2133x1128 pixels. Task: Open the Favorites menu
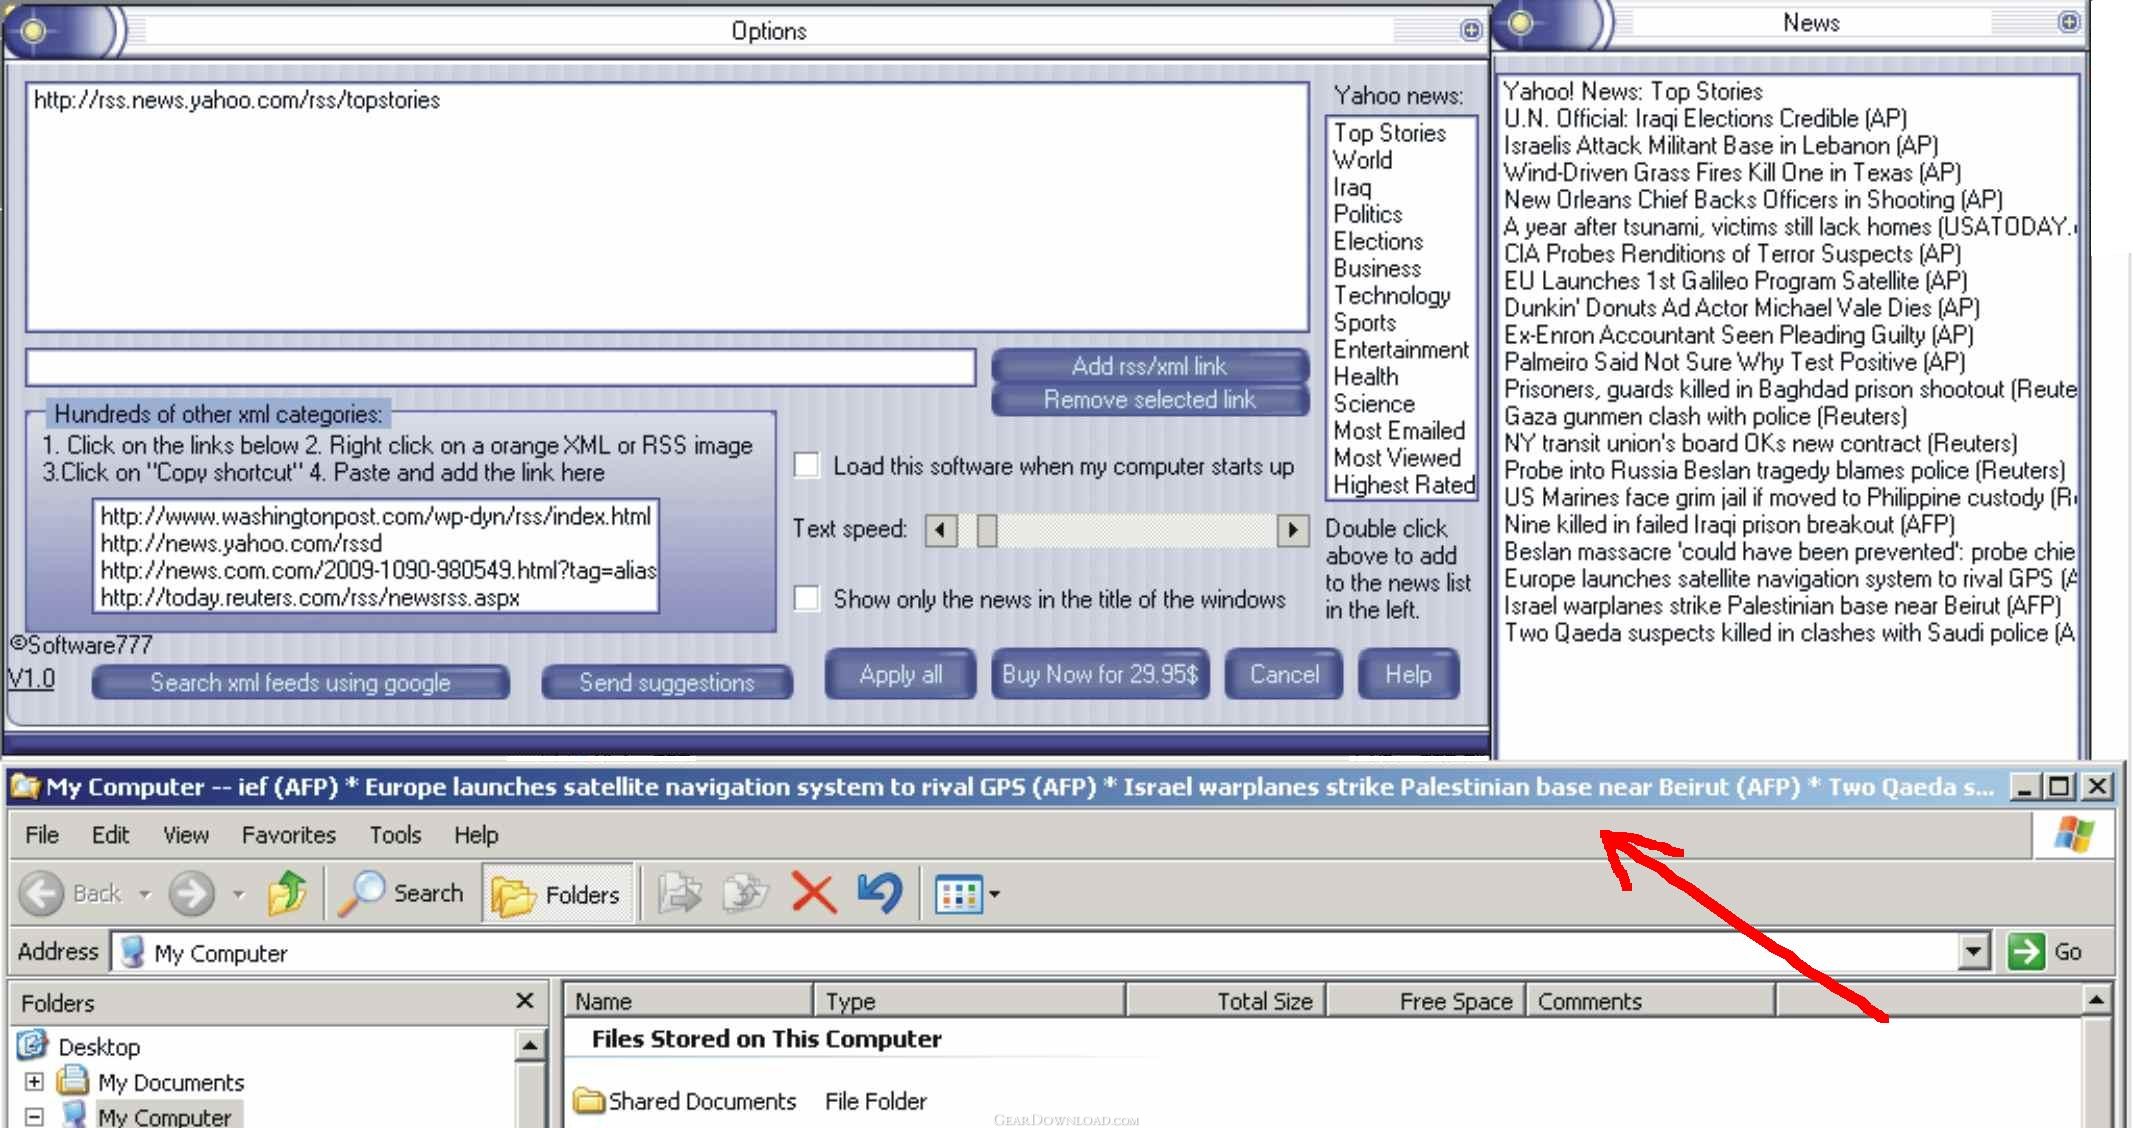click(x=289, y=834)
